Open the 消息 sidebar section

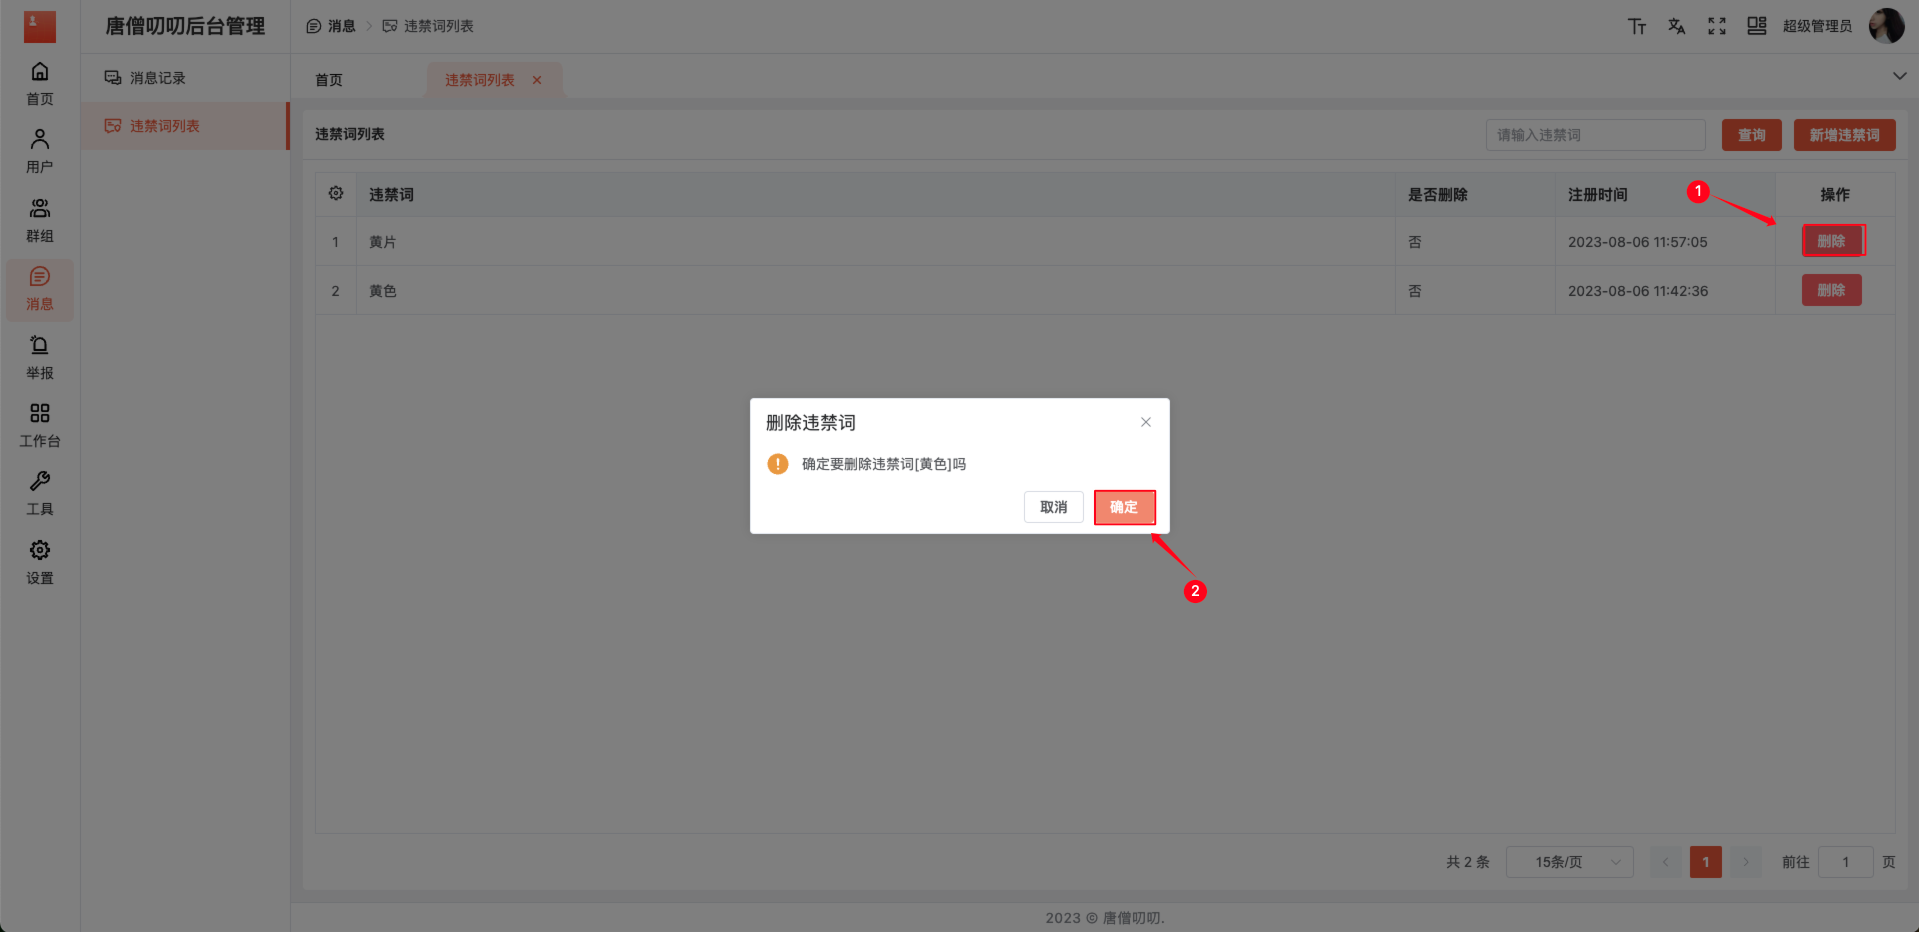[x=39, y=290]
